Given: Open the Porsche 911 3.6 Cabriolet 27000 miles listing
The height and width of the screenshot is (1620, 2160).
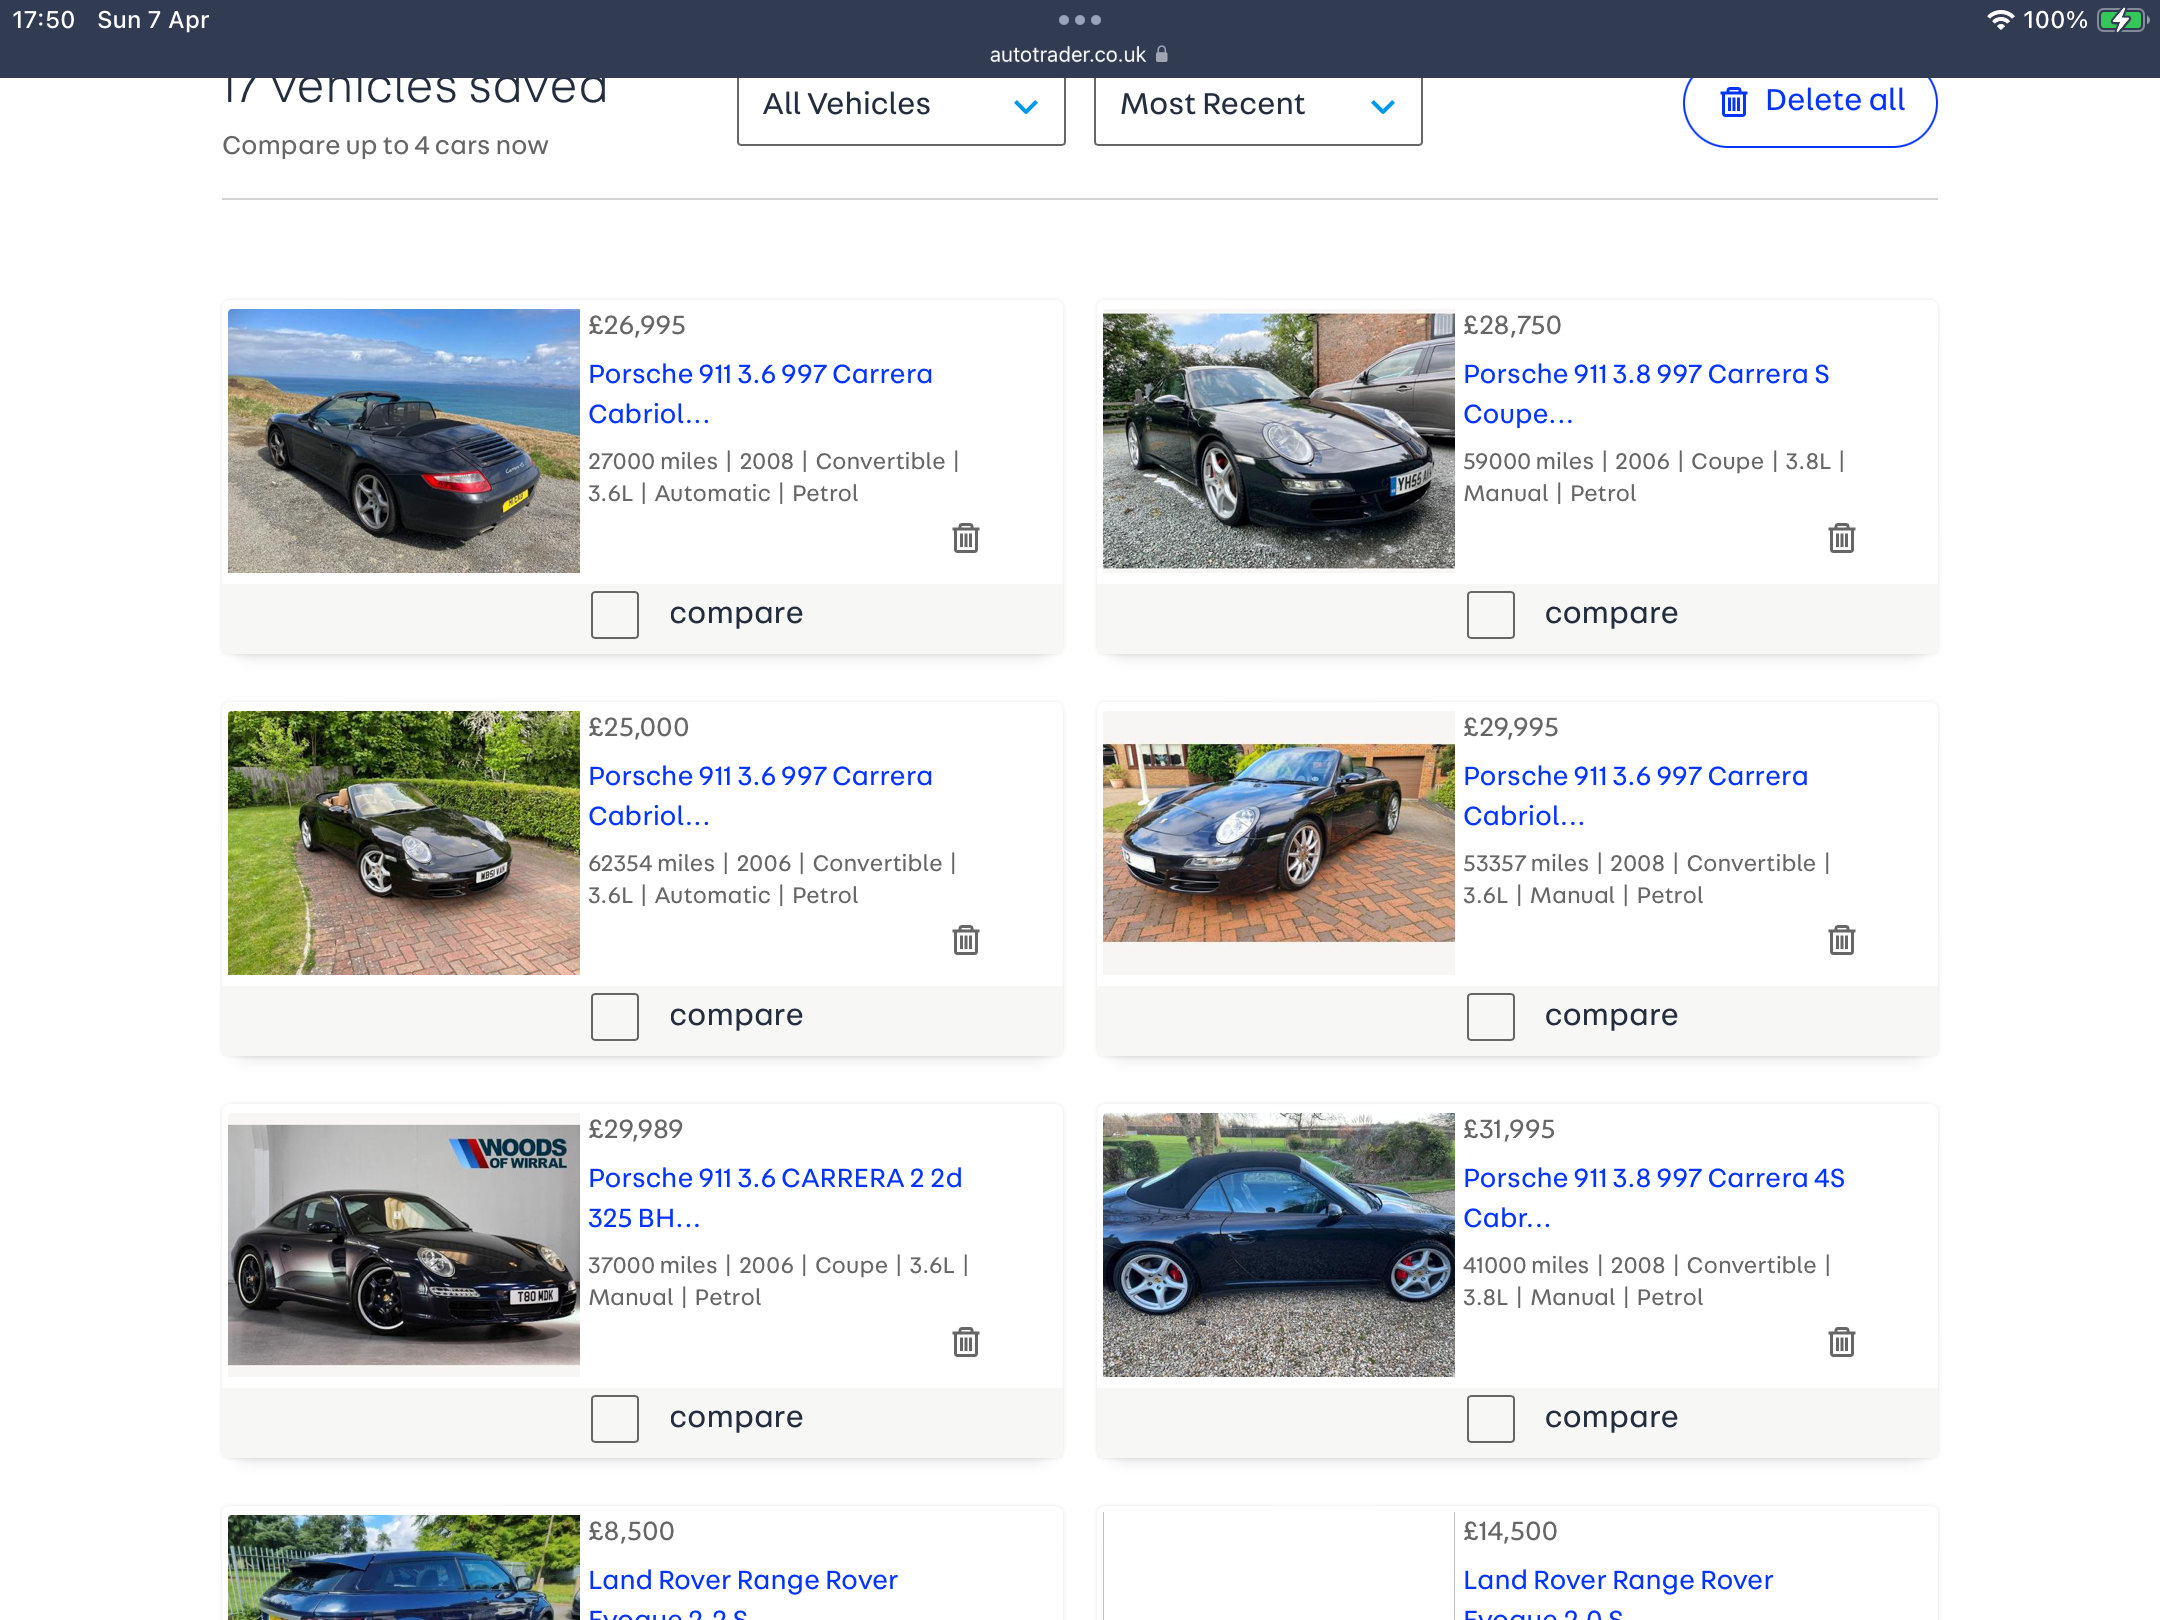Looking at the screenshot, I should (760, 393).
